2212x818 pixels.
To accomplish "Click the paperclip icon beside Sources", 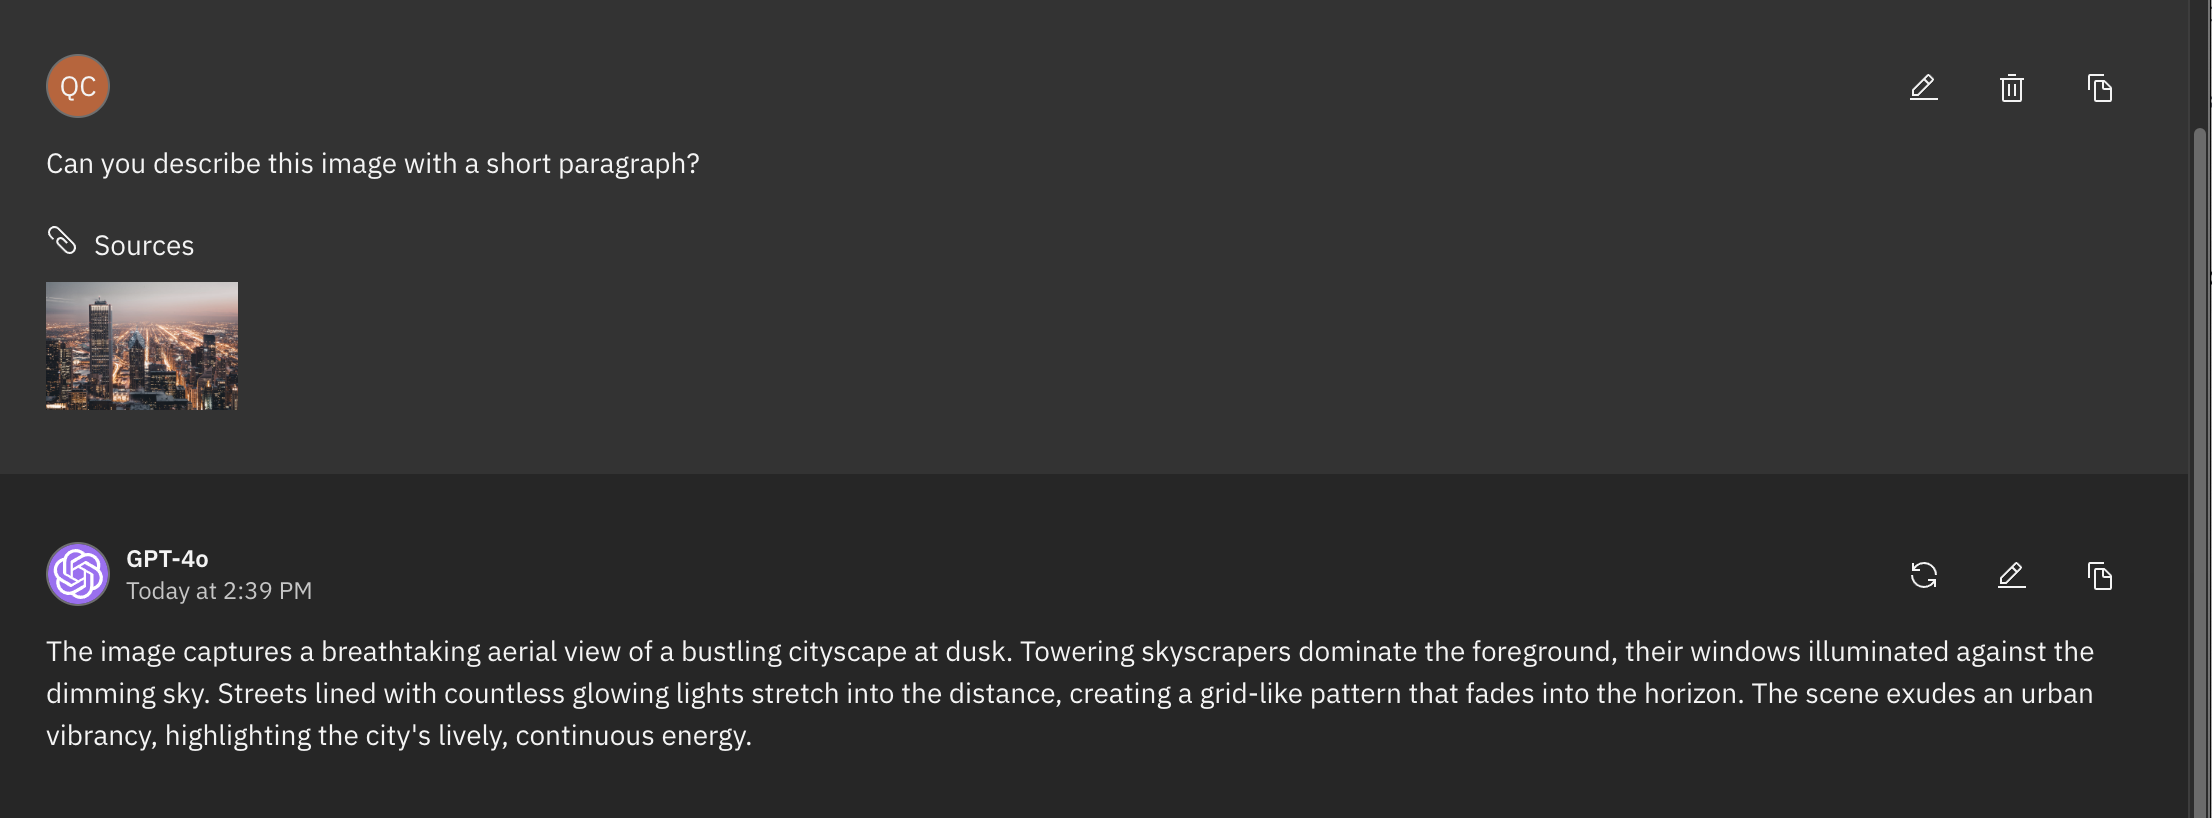I will click(62, 240).
